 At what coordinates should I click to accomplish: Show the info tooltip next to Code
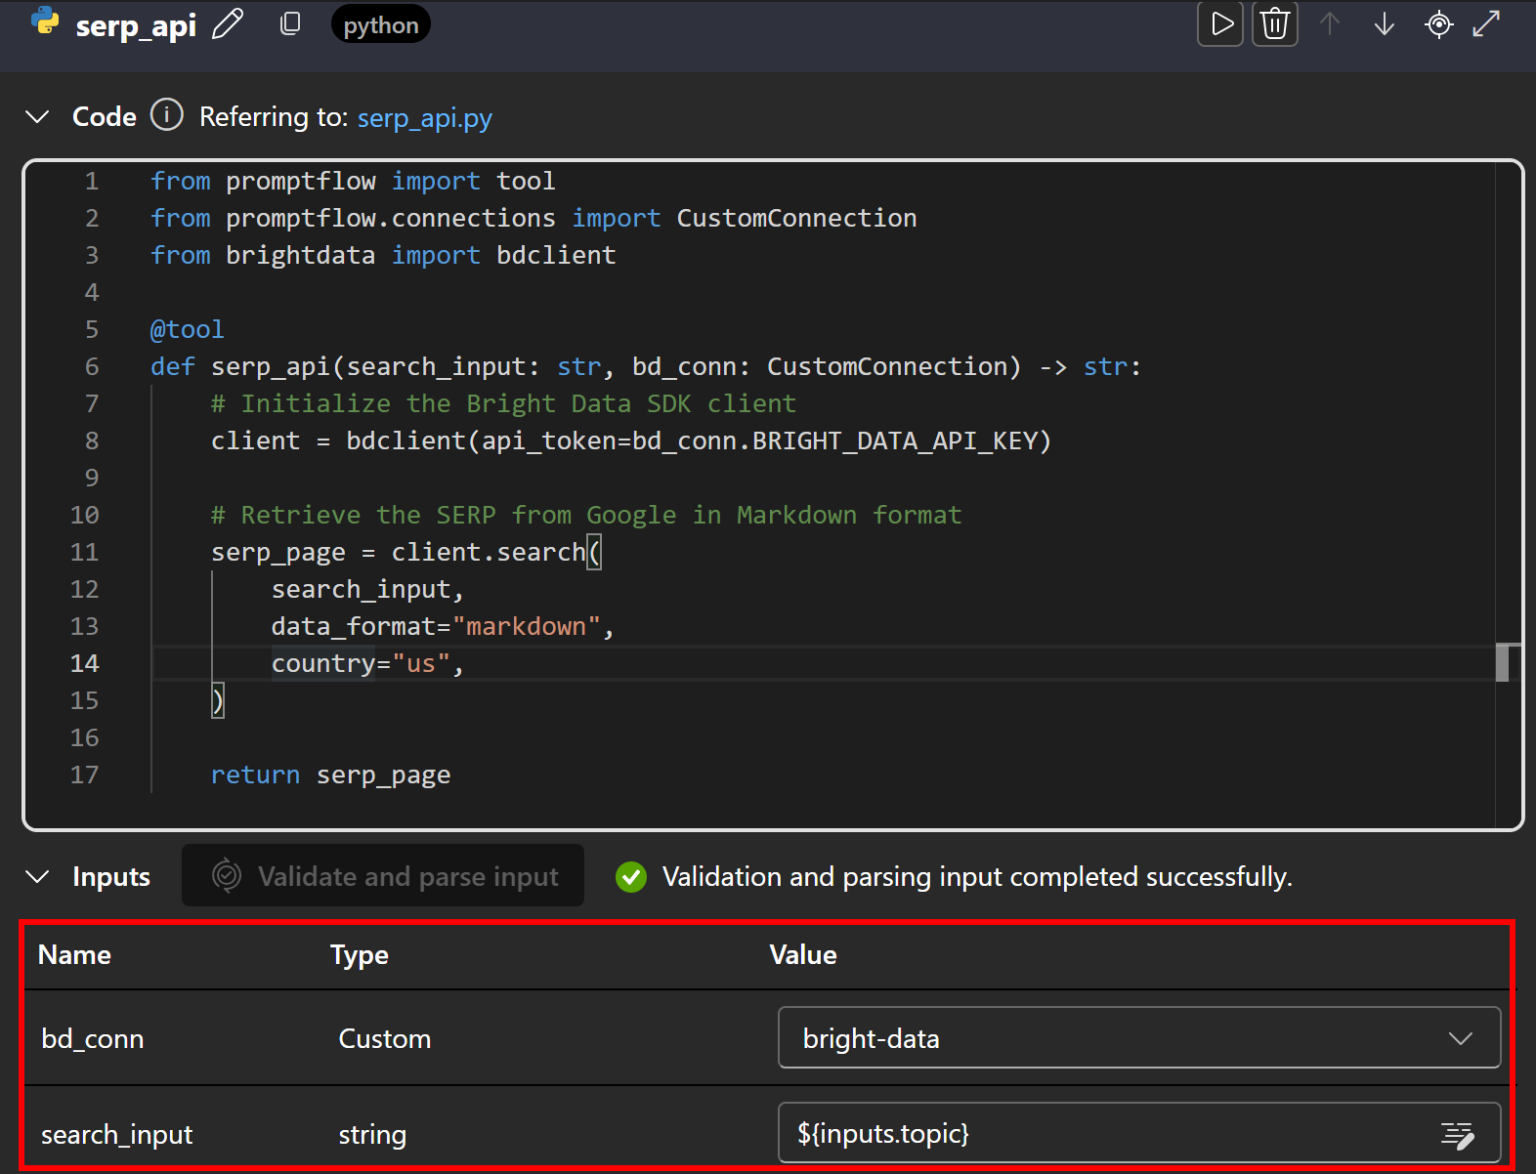pyautogui.click(x=167, y=116)
